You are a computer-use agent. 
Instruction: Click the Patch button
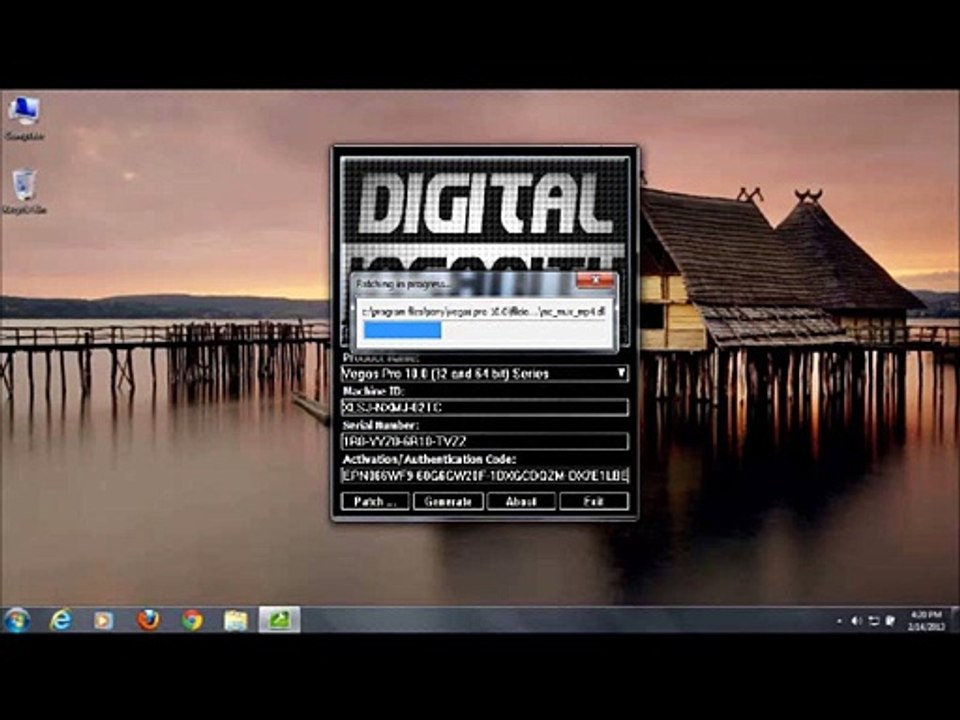pyautogui.click(x=375, y=501)
